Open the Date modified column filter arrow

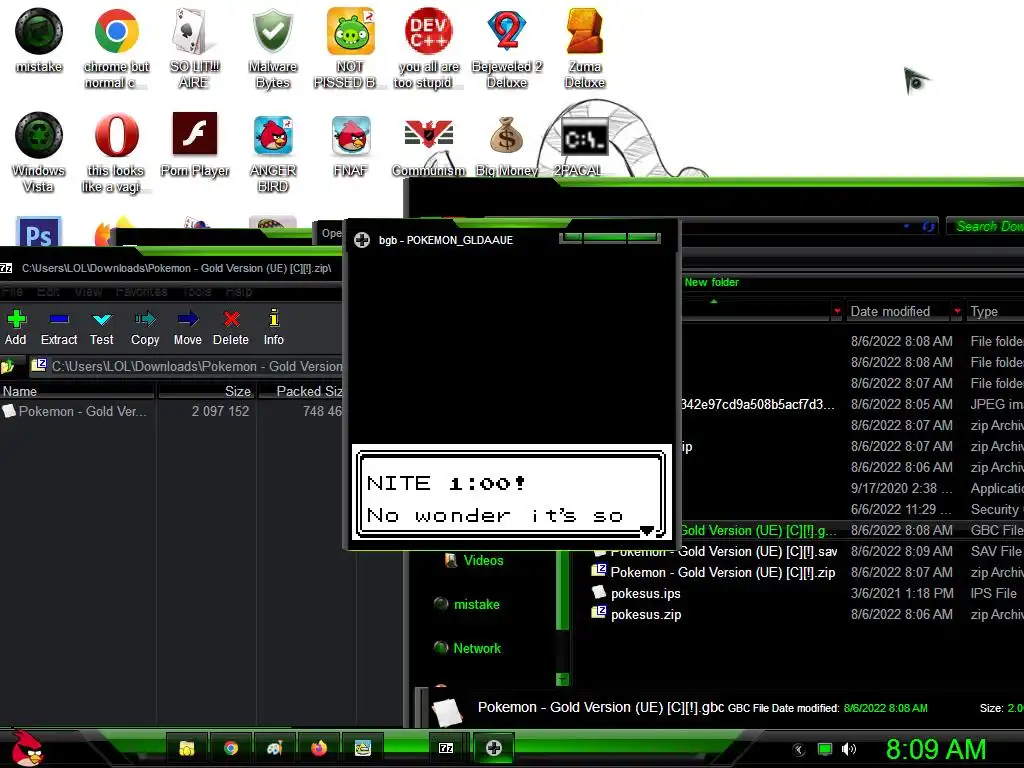[x=957, y=312]
